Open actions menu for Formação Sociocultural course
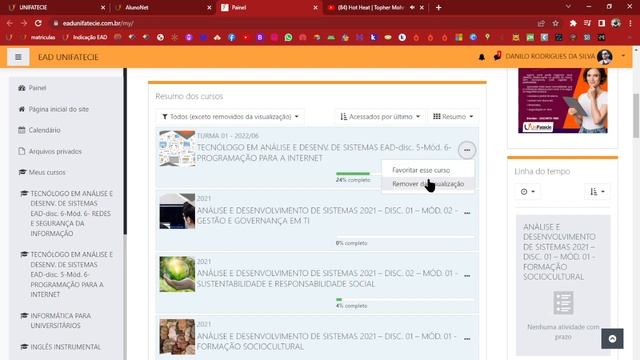The height and width of the screenshot is (360, 640). 467,339
